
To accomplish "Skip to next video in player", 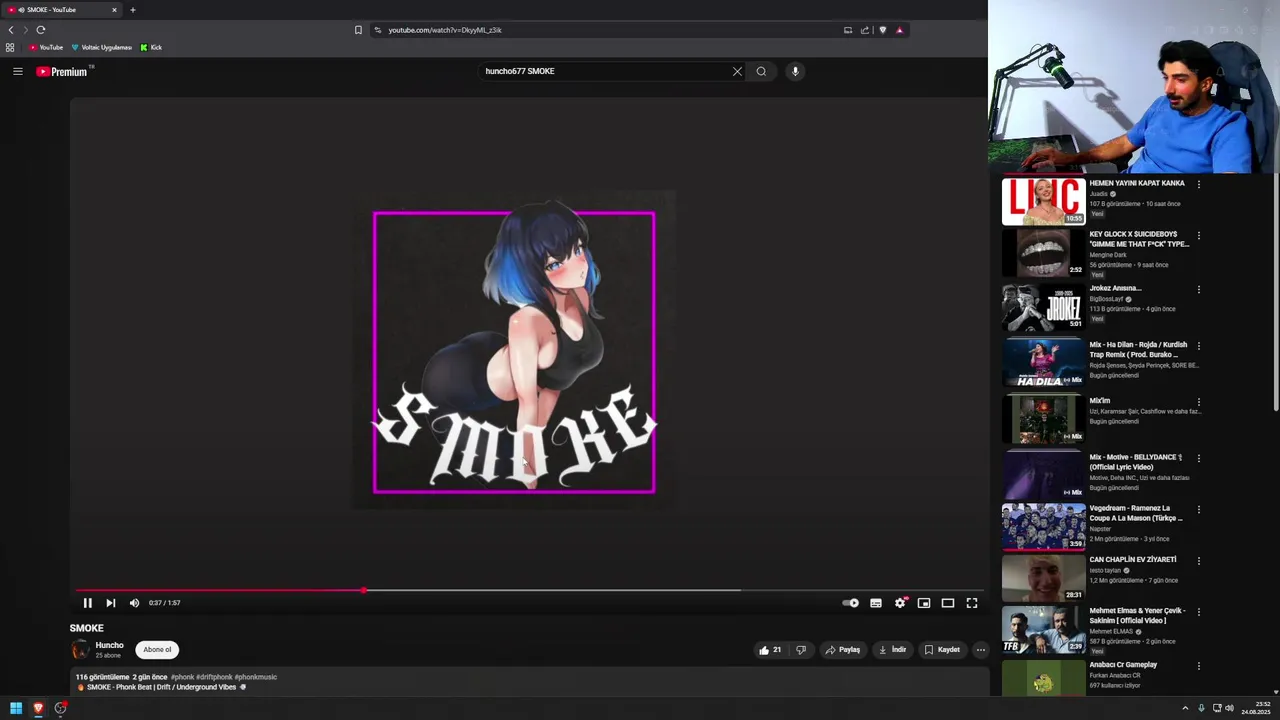I will pyautogui.click(x=110, y=603).
